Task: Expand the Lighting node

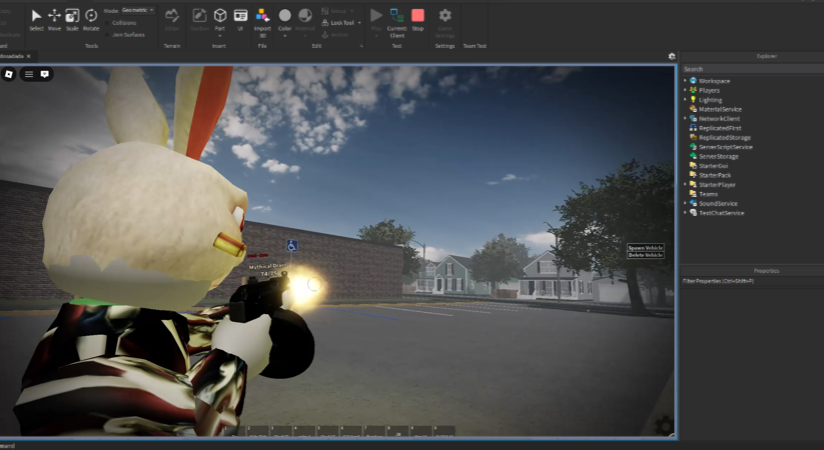Action: pyautogui.click(x=685, y=100)
